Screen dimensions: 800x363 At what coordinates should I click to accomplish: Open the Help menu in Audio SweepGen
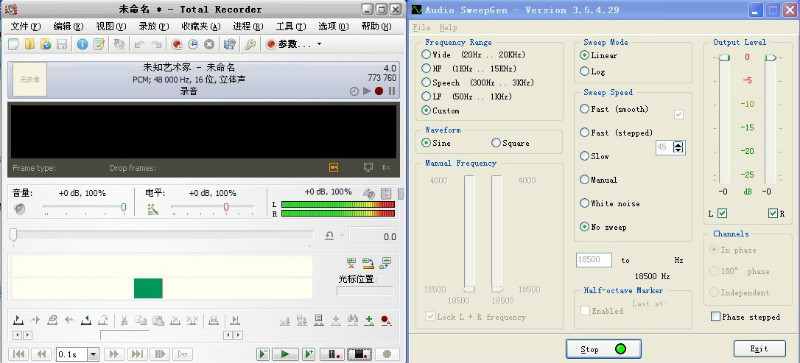click(448, 27)
